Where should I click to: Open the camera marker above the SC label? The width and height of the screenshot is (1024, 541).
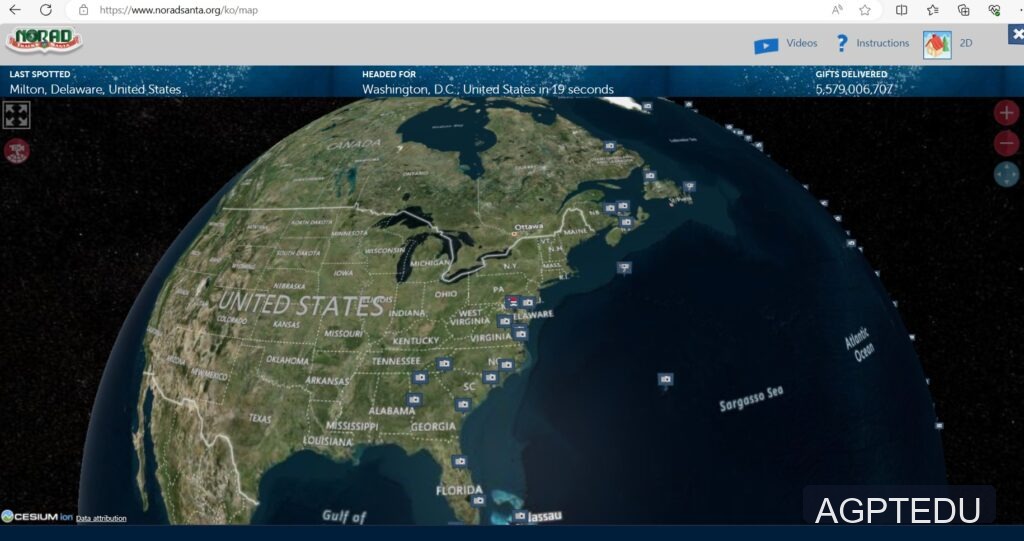490,377
